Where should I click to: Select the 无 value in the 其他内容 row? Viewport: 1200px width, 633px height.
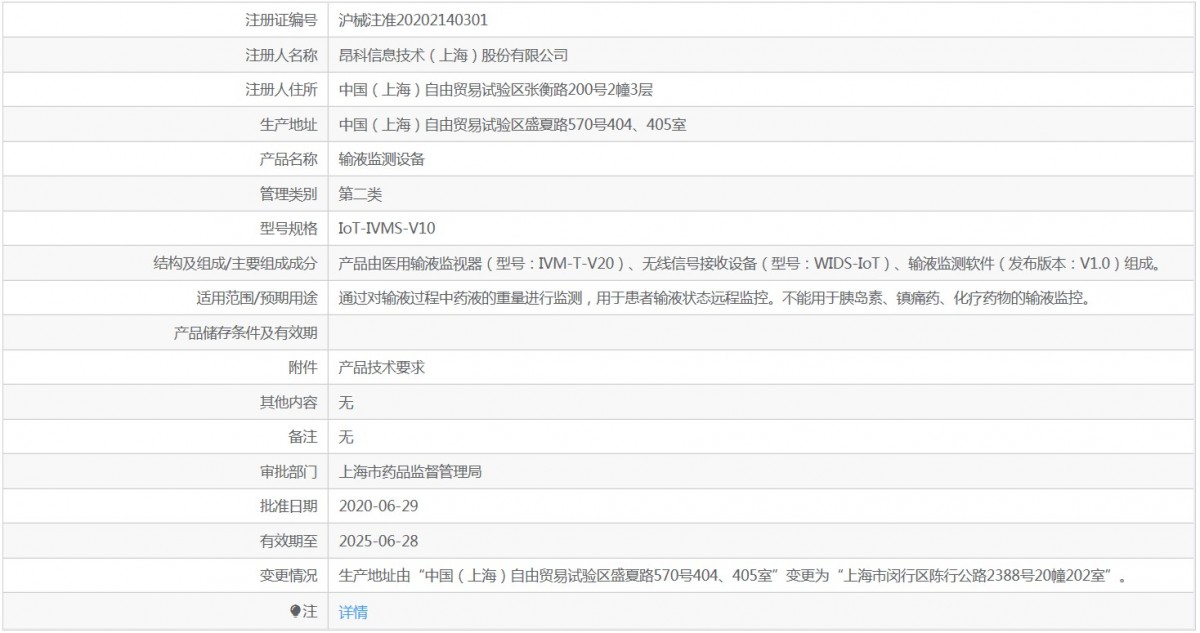(x=346, y=402)
